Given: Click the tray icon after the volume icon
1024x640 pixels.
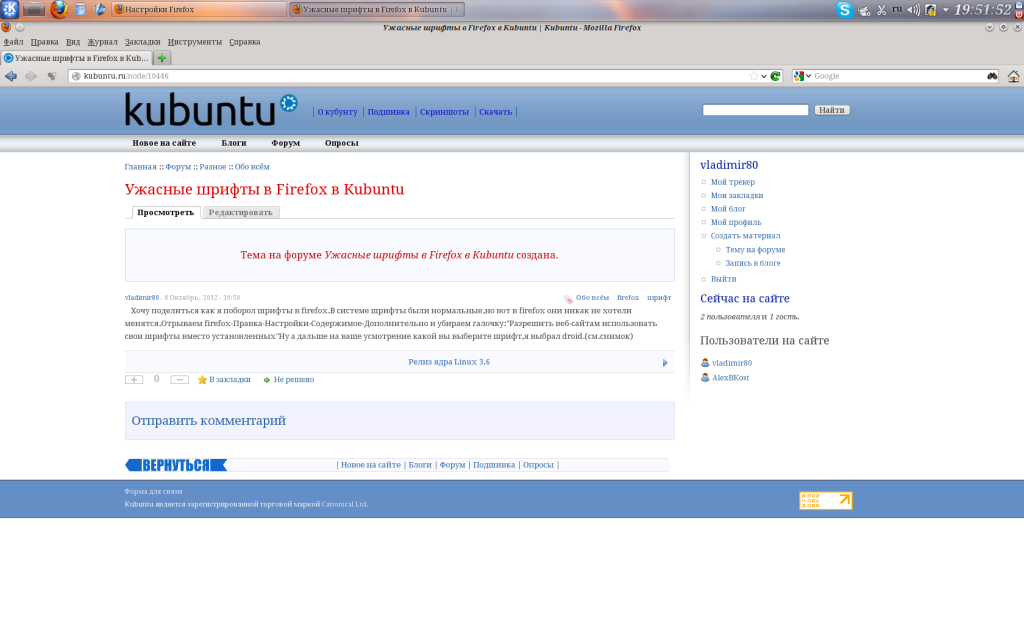Looking at the screenshot, I should [931, 10].
